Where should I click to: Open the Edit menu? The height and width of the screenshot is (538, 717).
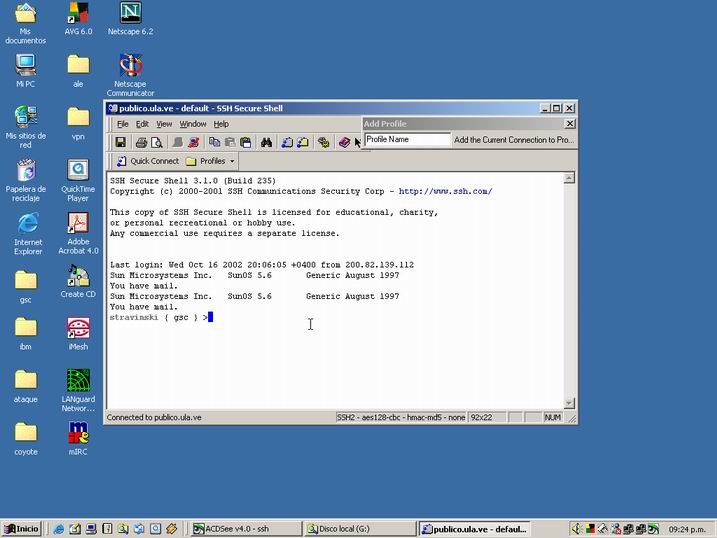[x=142, y=124]
